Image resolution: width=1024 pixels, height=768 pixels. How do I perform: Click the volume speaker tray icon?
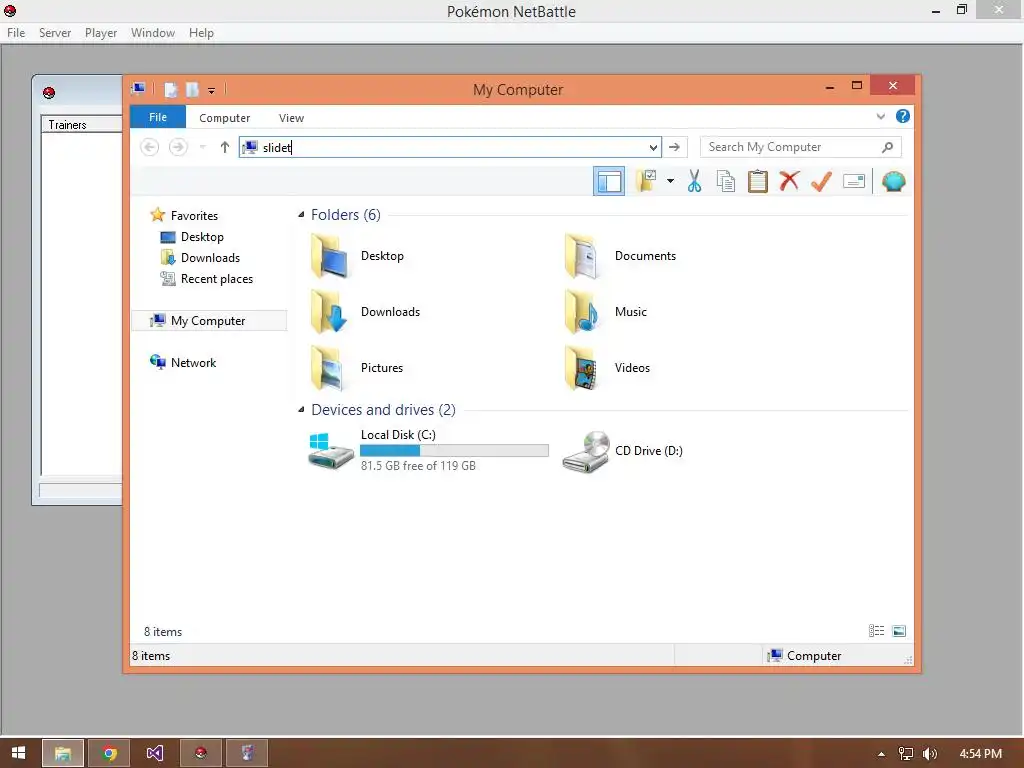930,754
